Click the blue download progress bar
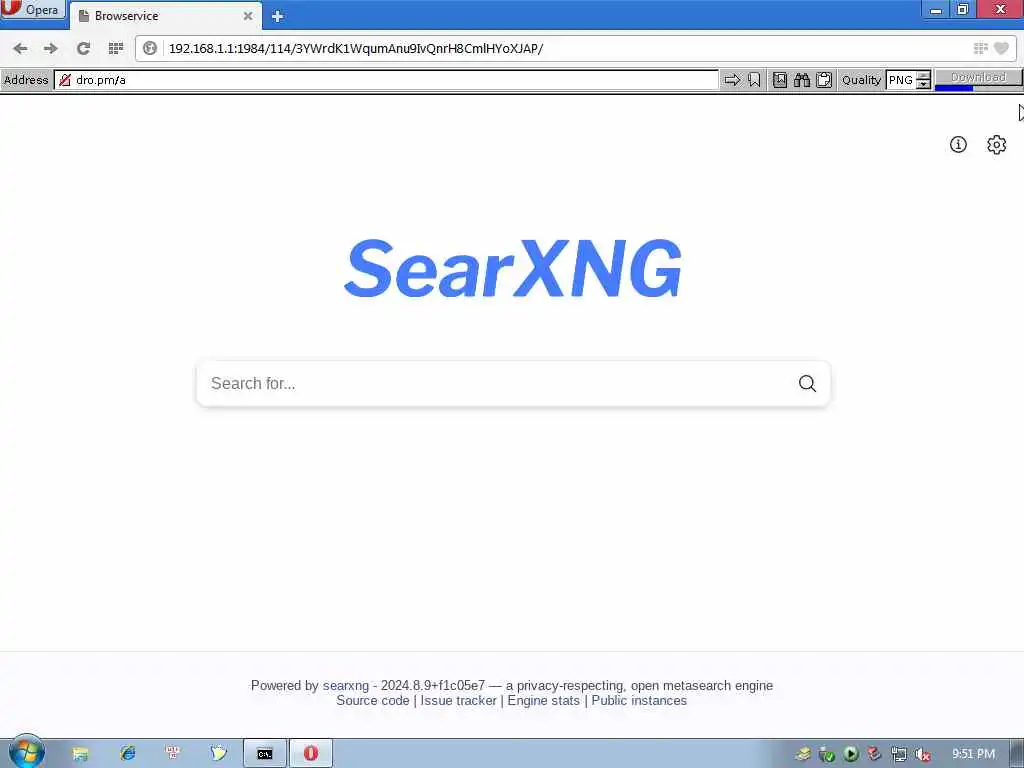Viewport: 1024px width, 768px height. point(953,88)
